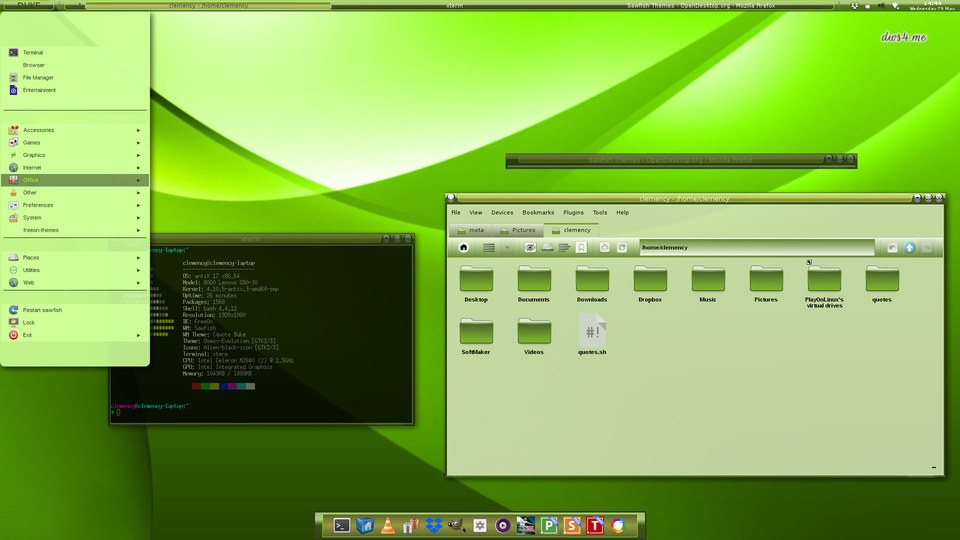The width and height of the screenshot is (960, 540).
Task: Reload folder with the refresh icon
Action: tap(621, 247)
